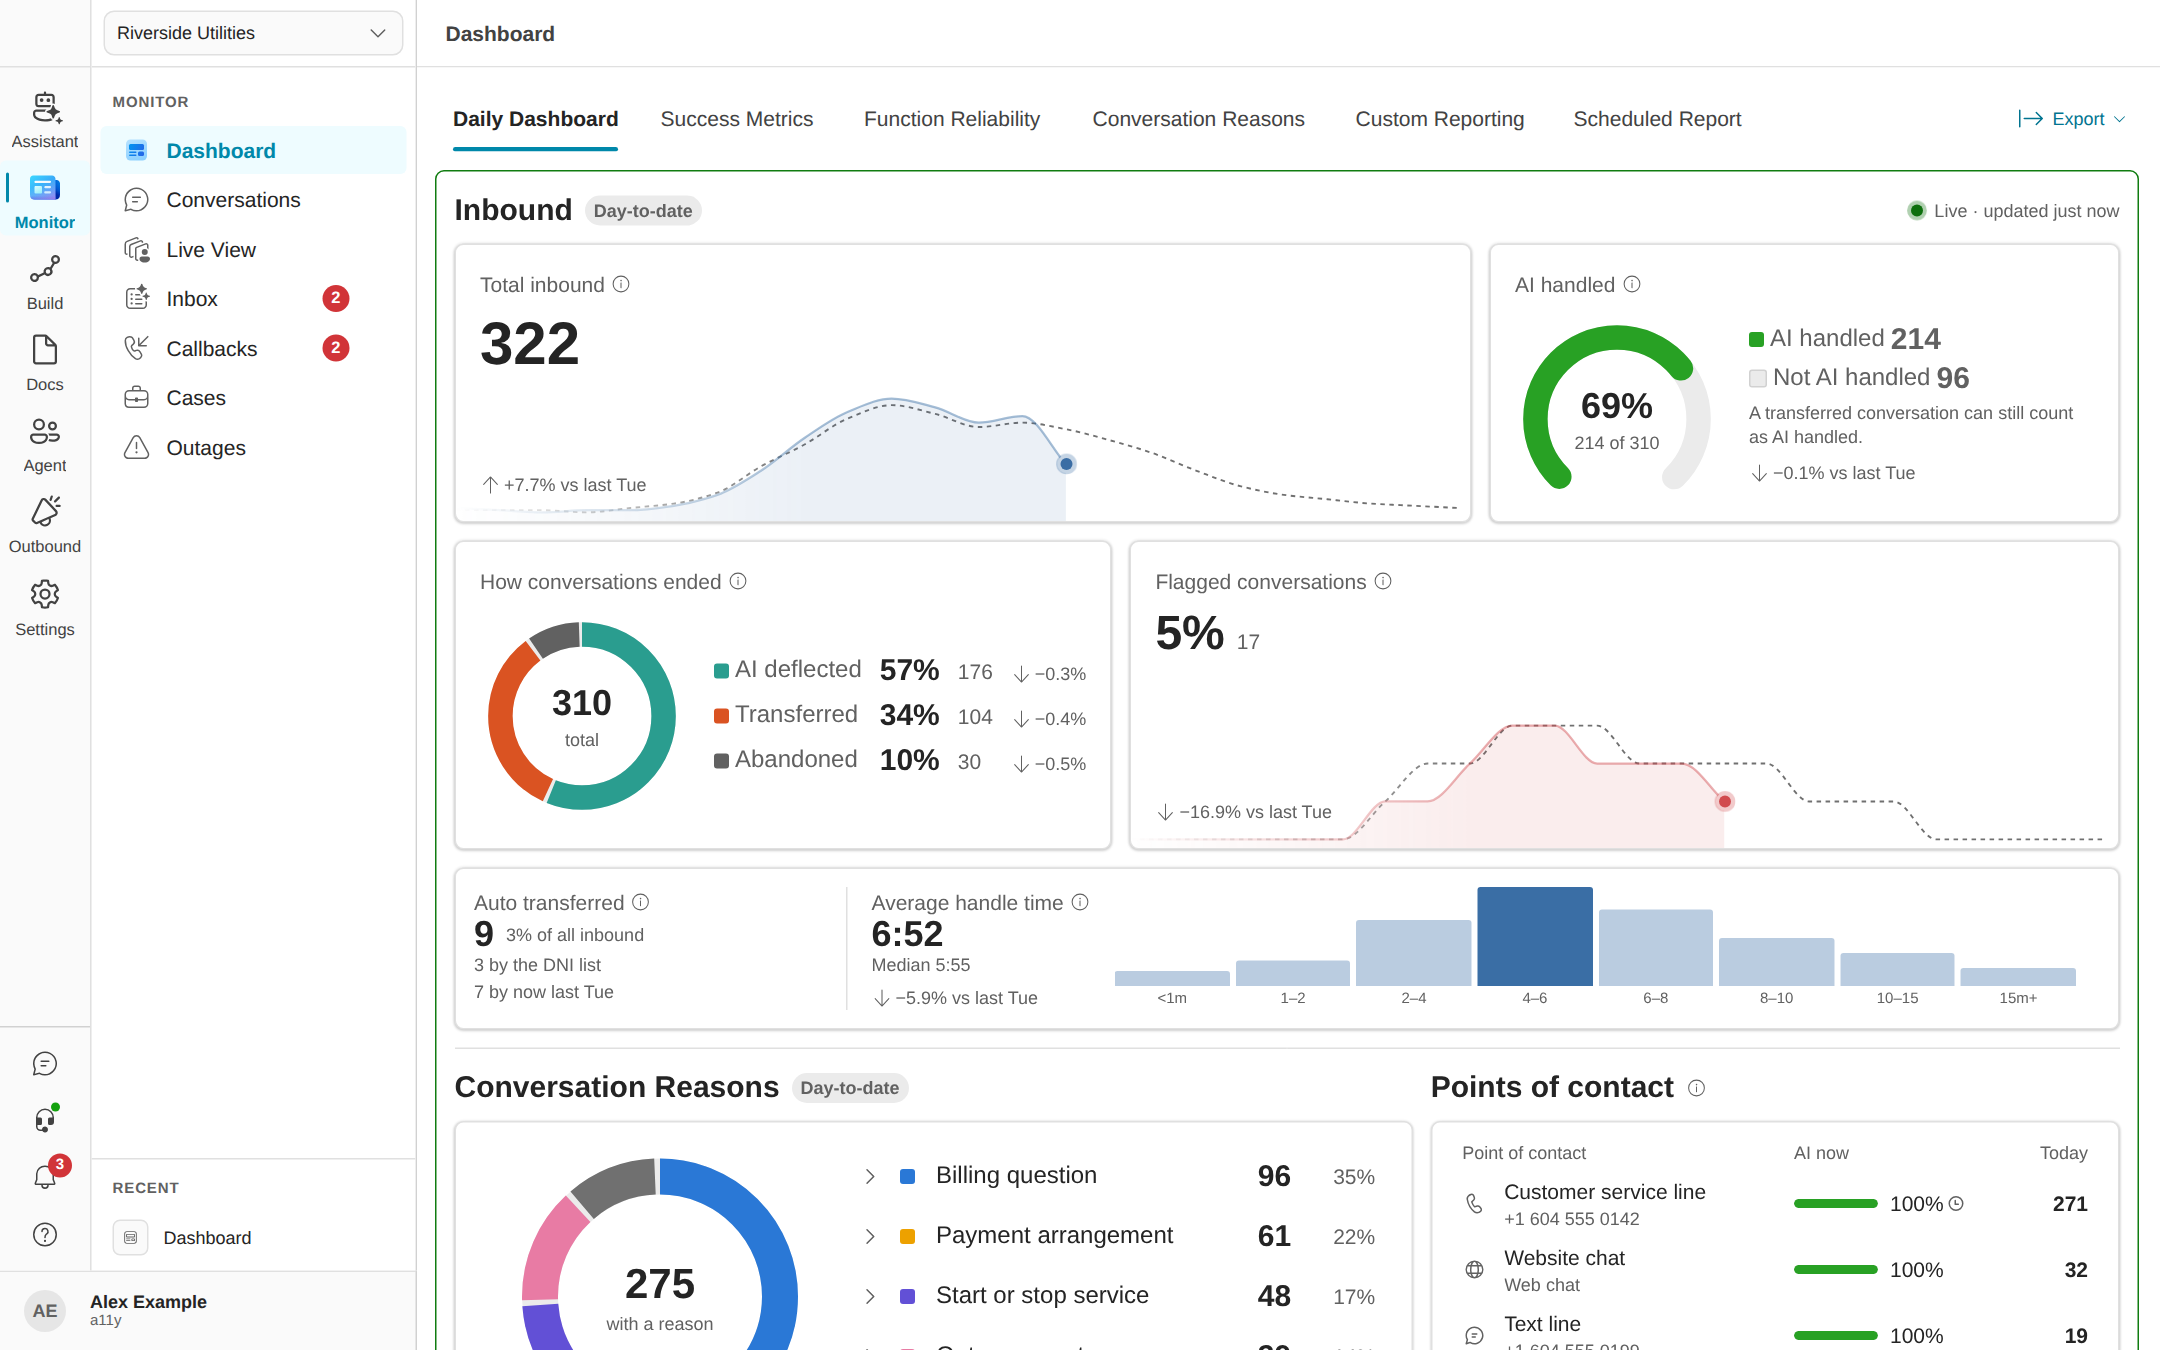The image size is (2160, 1350).
Task: Open Live View in Monitor menu
Action: [253, 250]
